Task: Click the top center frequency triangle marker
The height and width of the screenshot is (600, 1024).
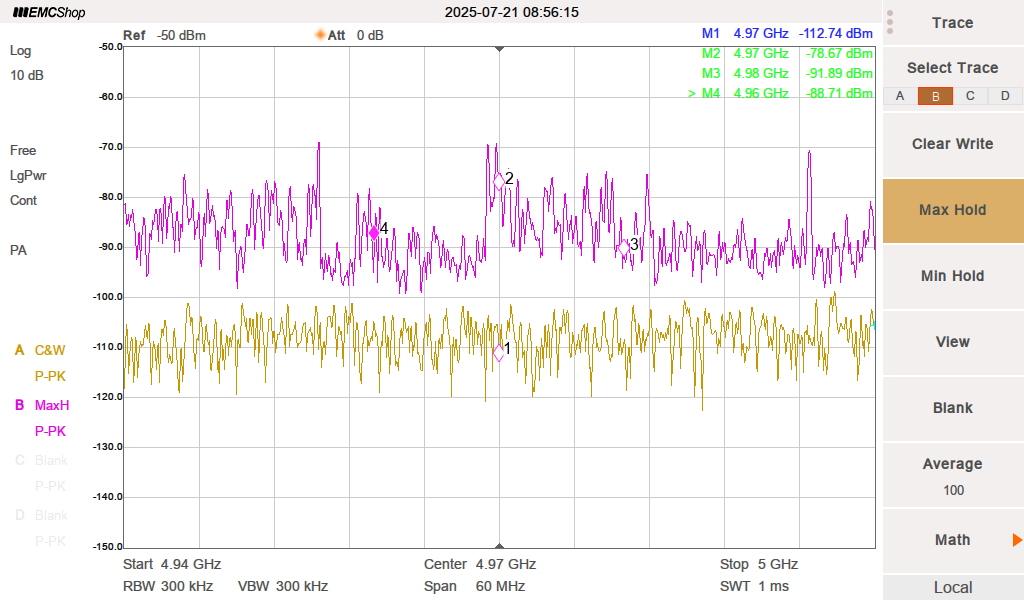Action: [x=500, y=48]
